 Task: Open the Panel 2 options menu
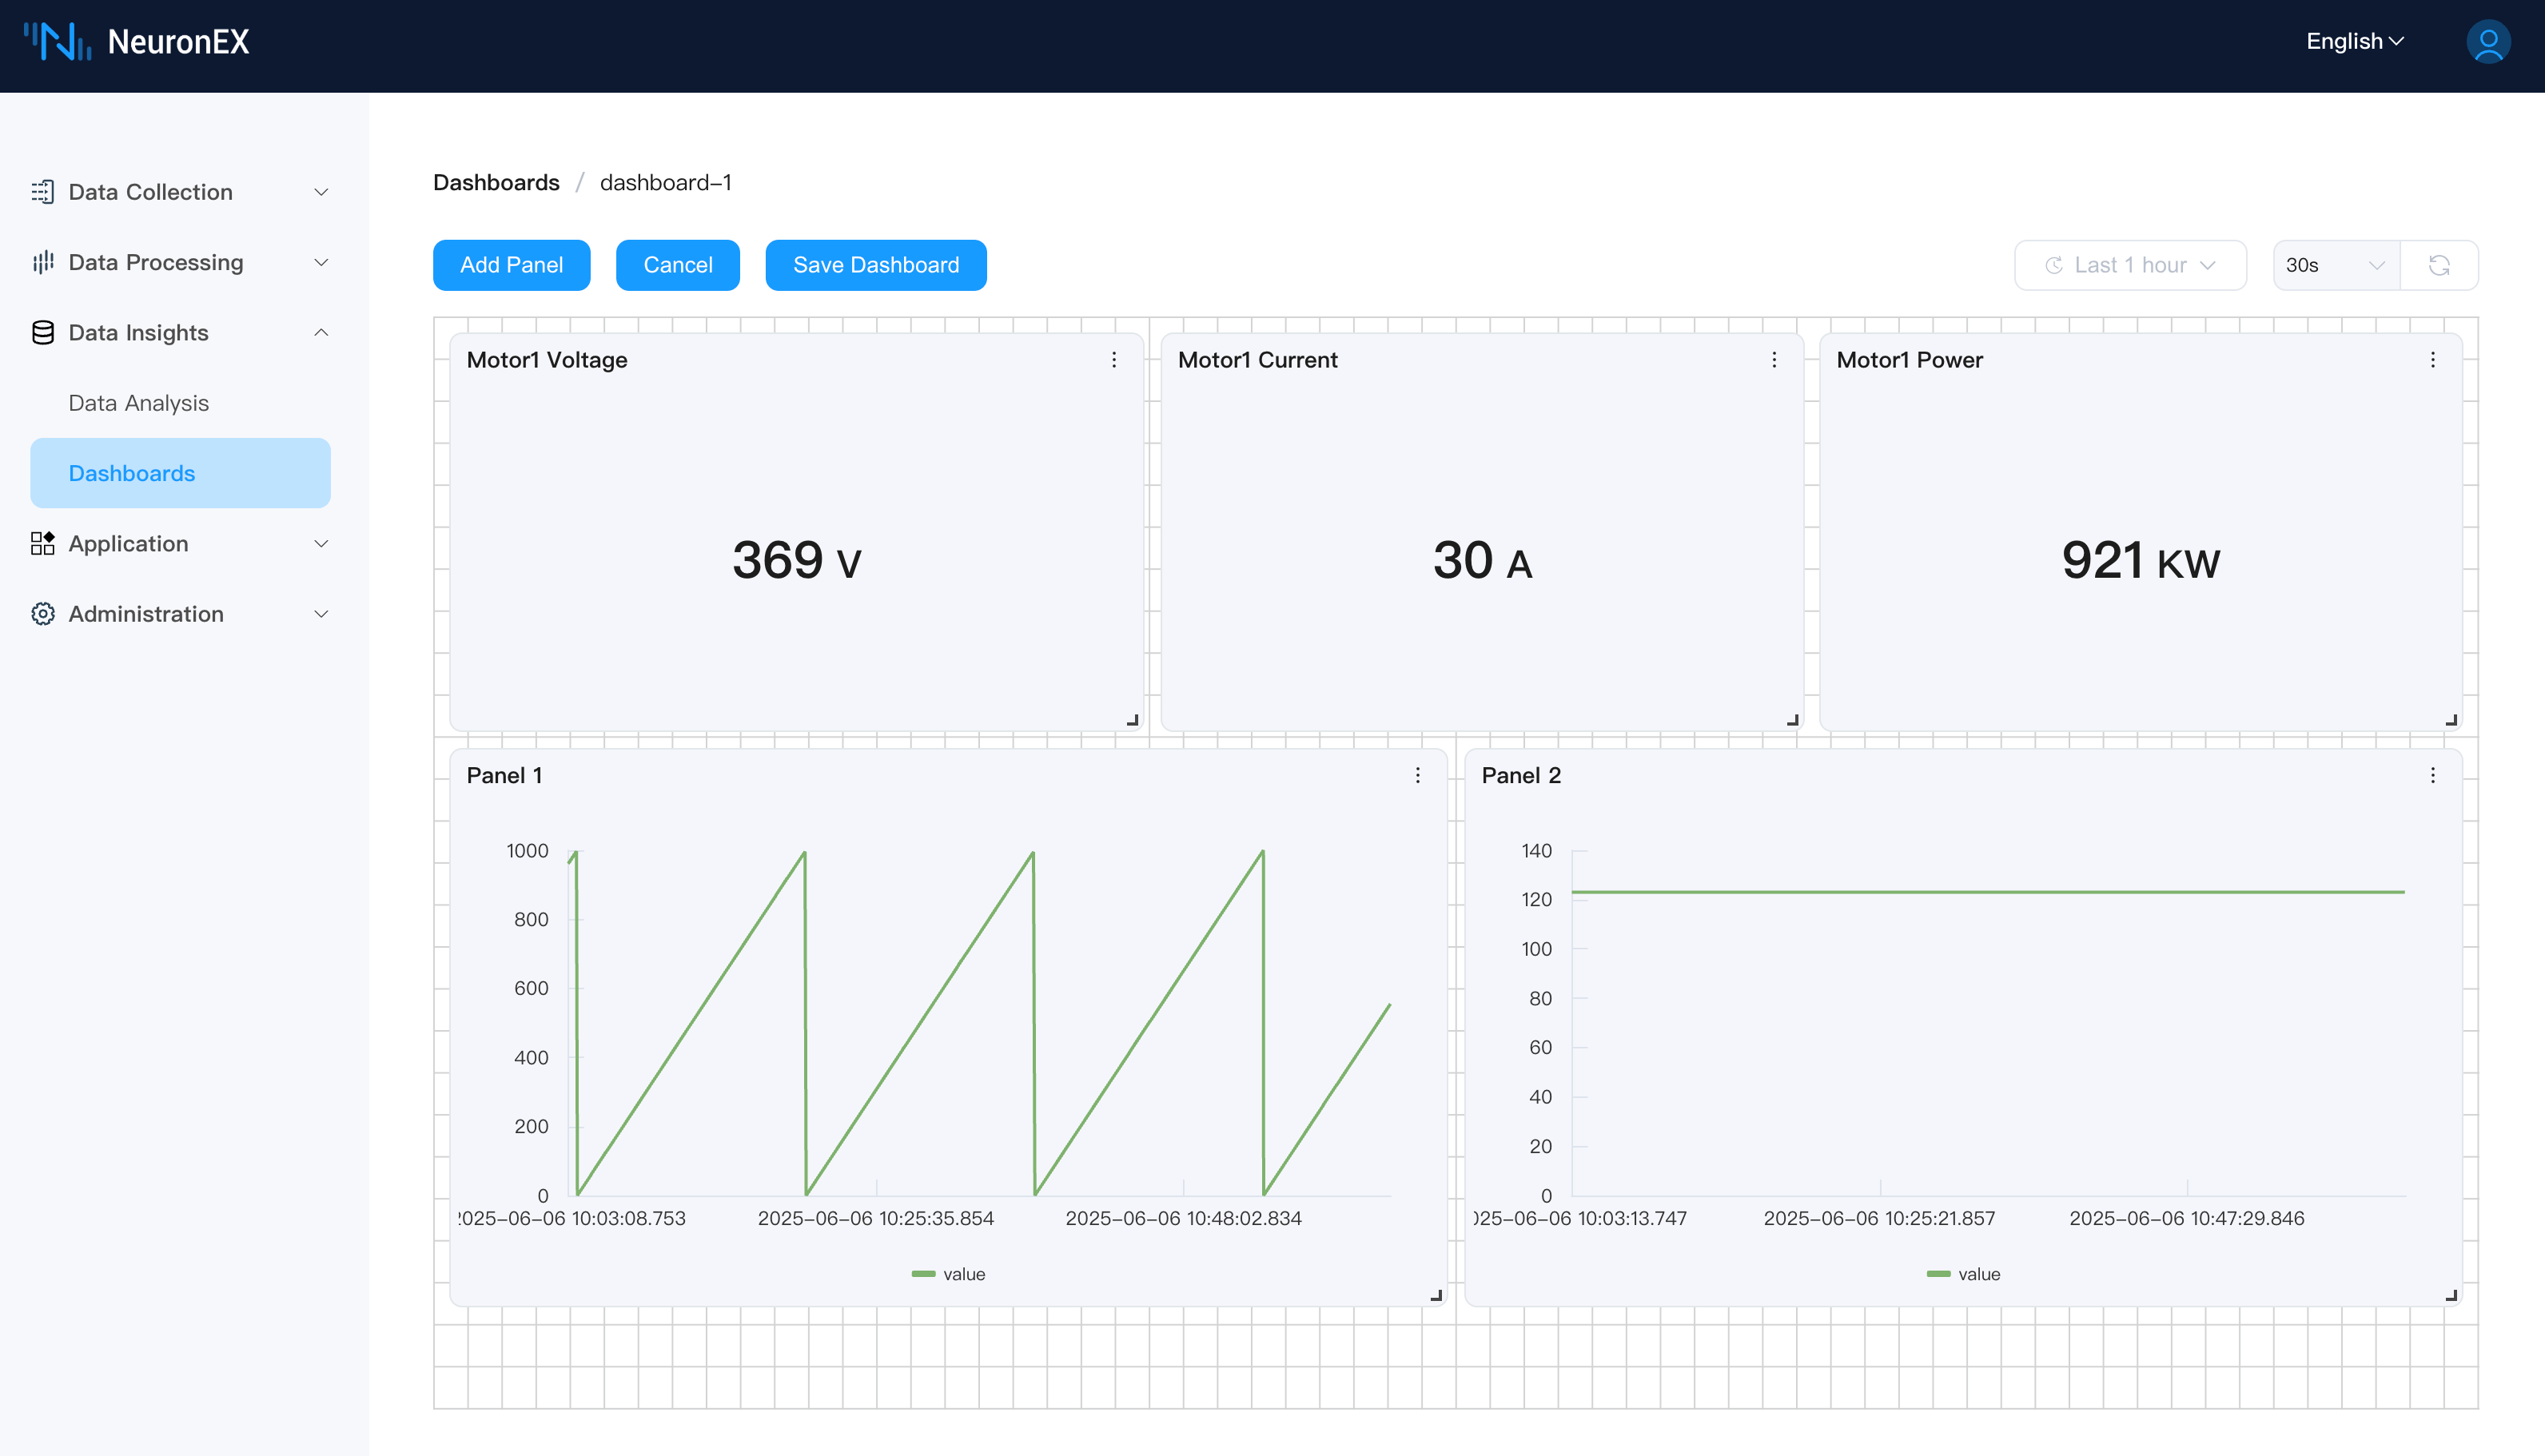click(2433, 775)
